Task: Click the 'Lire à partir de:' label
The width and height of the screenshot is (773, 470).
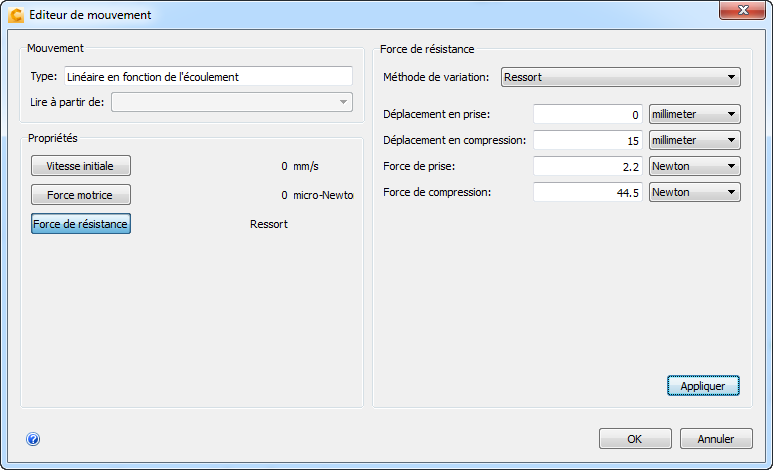Action: 67,102
